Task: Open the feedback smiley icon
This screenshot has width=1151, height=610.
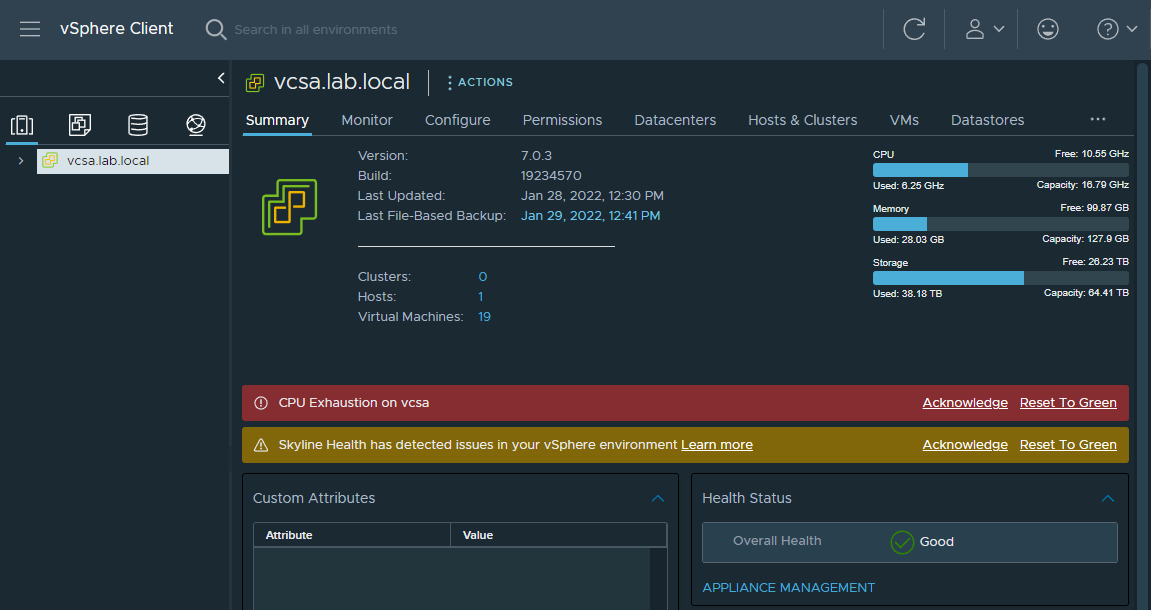Action: pos(1047,29)
